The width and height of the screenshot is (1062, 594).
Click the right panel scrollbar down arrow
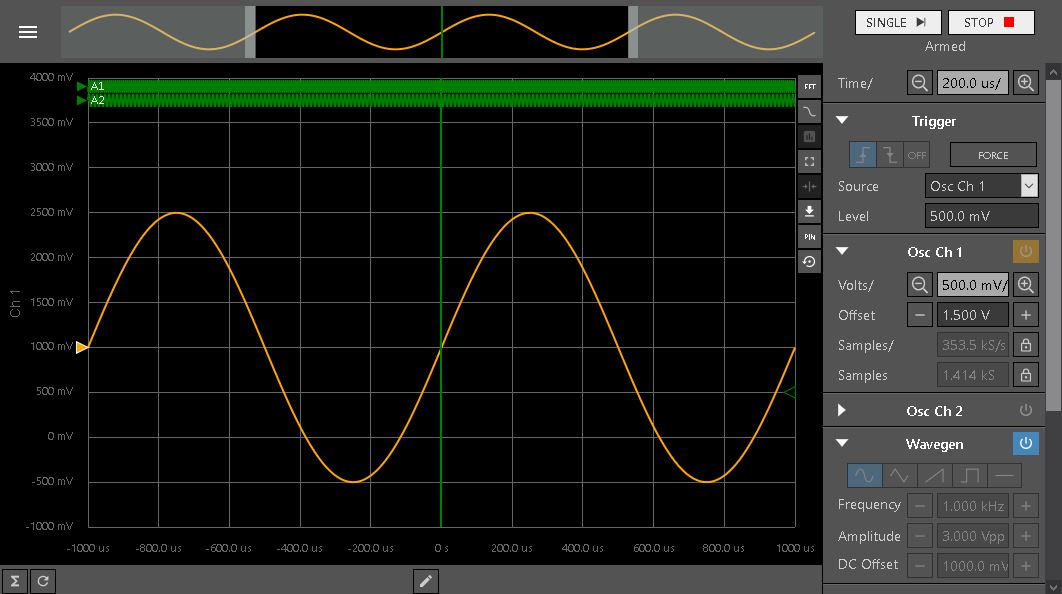point(1053,587)
